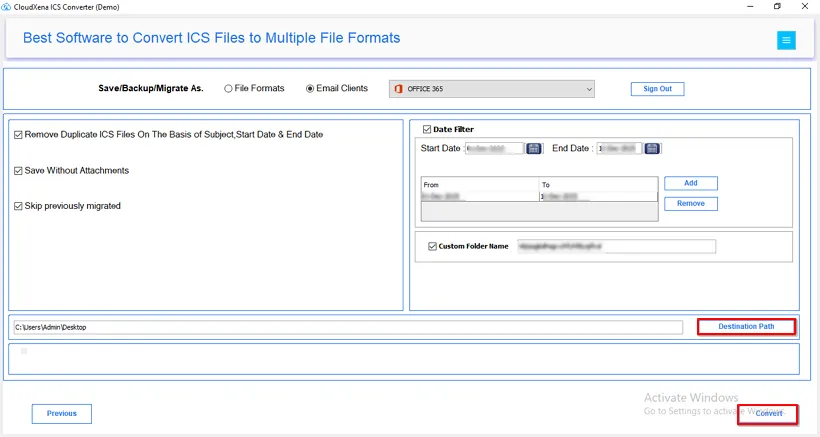Select the Email Clients radio button

tap(310, 89)
